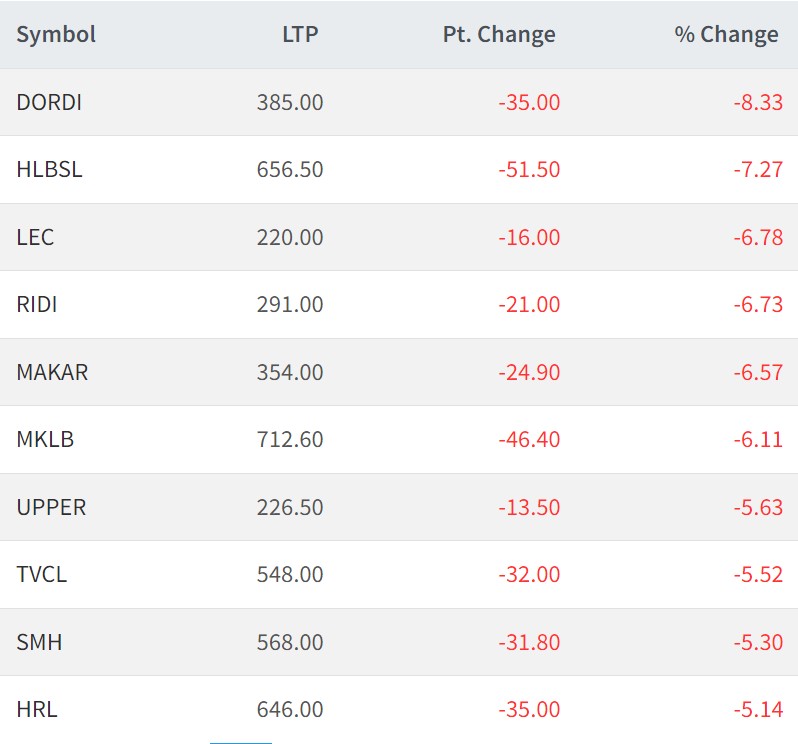
Task: Sort by % Change column header
Action: [725, 35]
